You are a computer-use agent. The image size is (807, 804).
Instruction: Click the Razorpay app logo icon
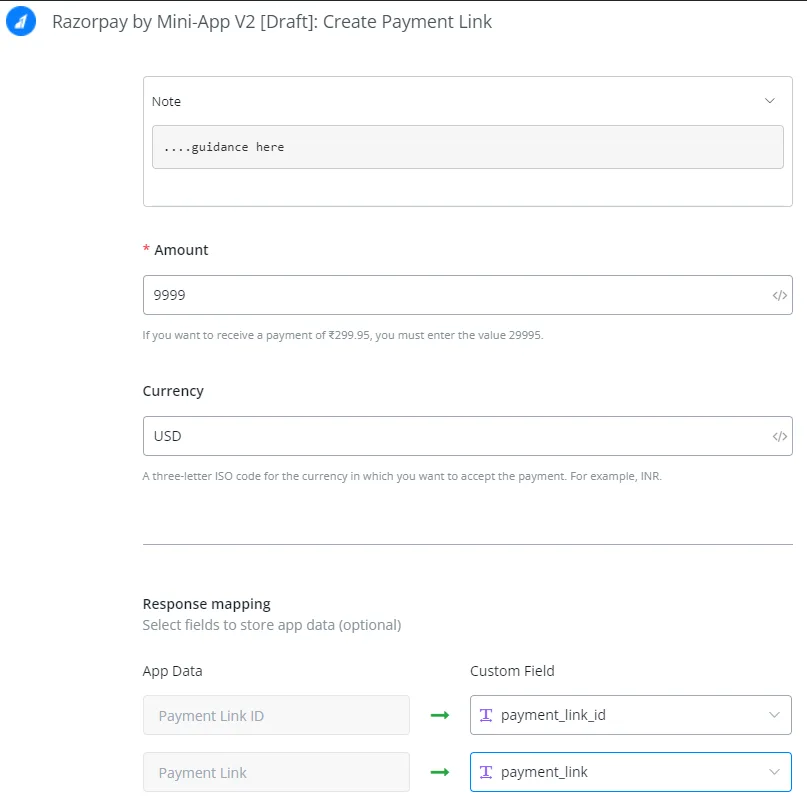[21, 22]
